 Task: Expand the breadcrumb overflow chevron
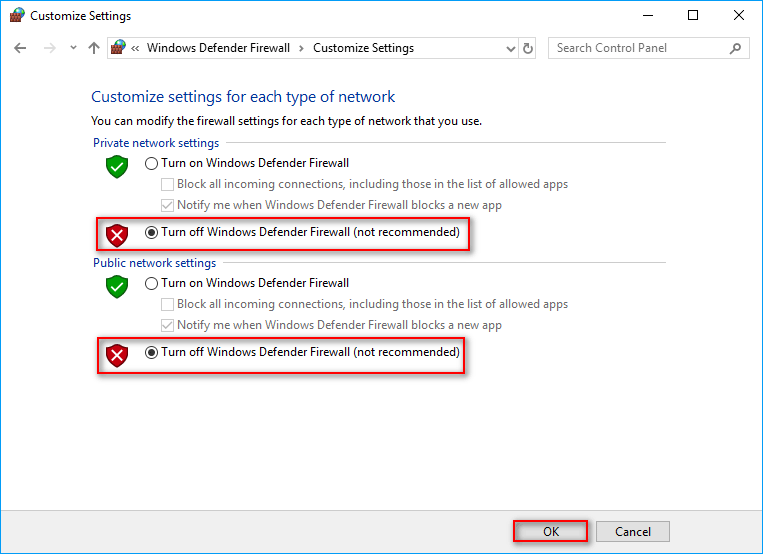pos(135,48)
